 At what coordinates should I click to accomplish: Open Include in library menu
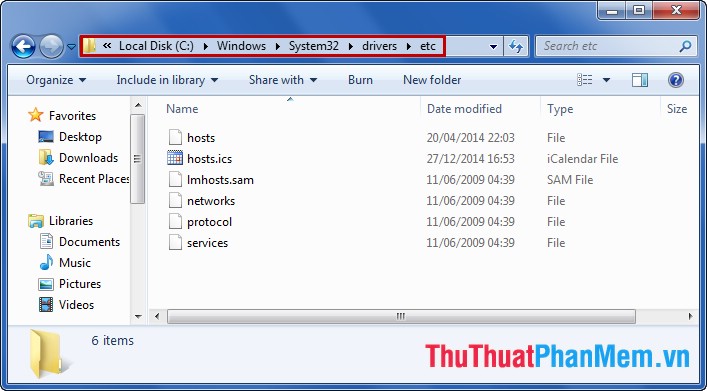tap(167, 80)
